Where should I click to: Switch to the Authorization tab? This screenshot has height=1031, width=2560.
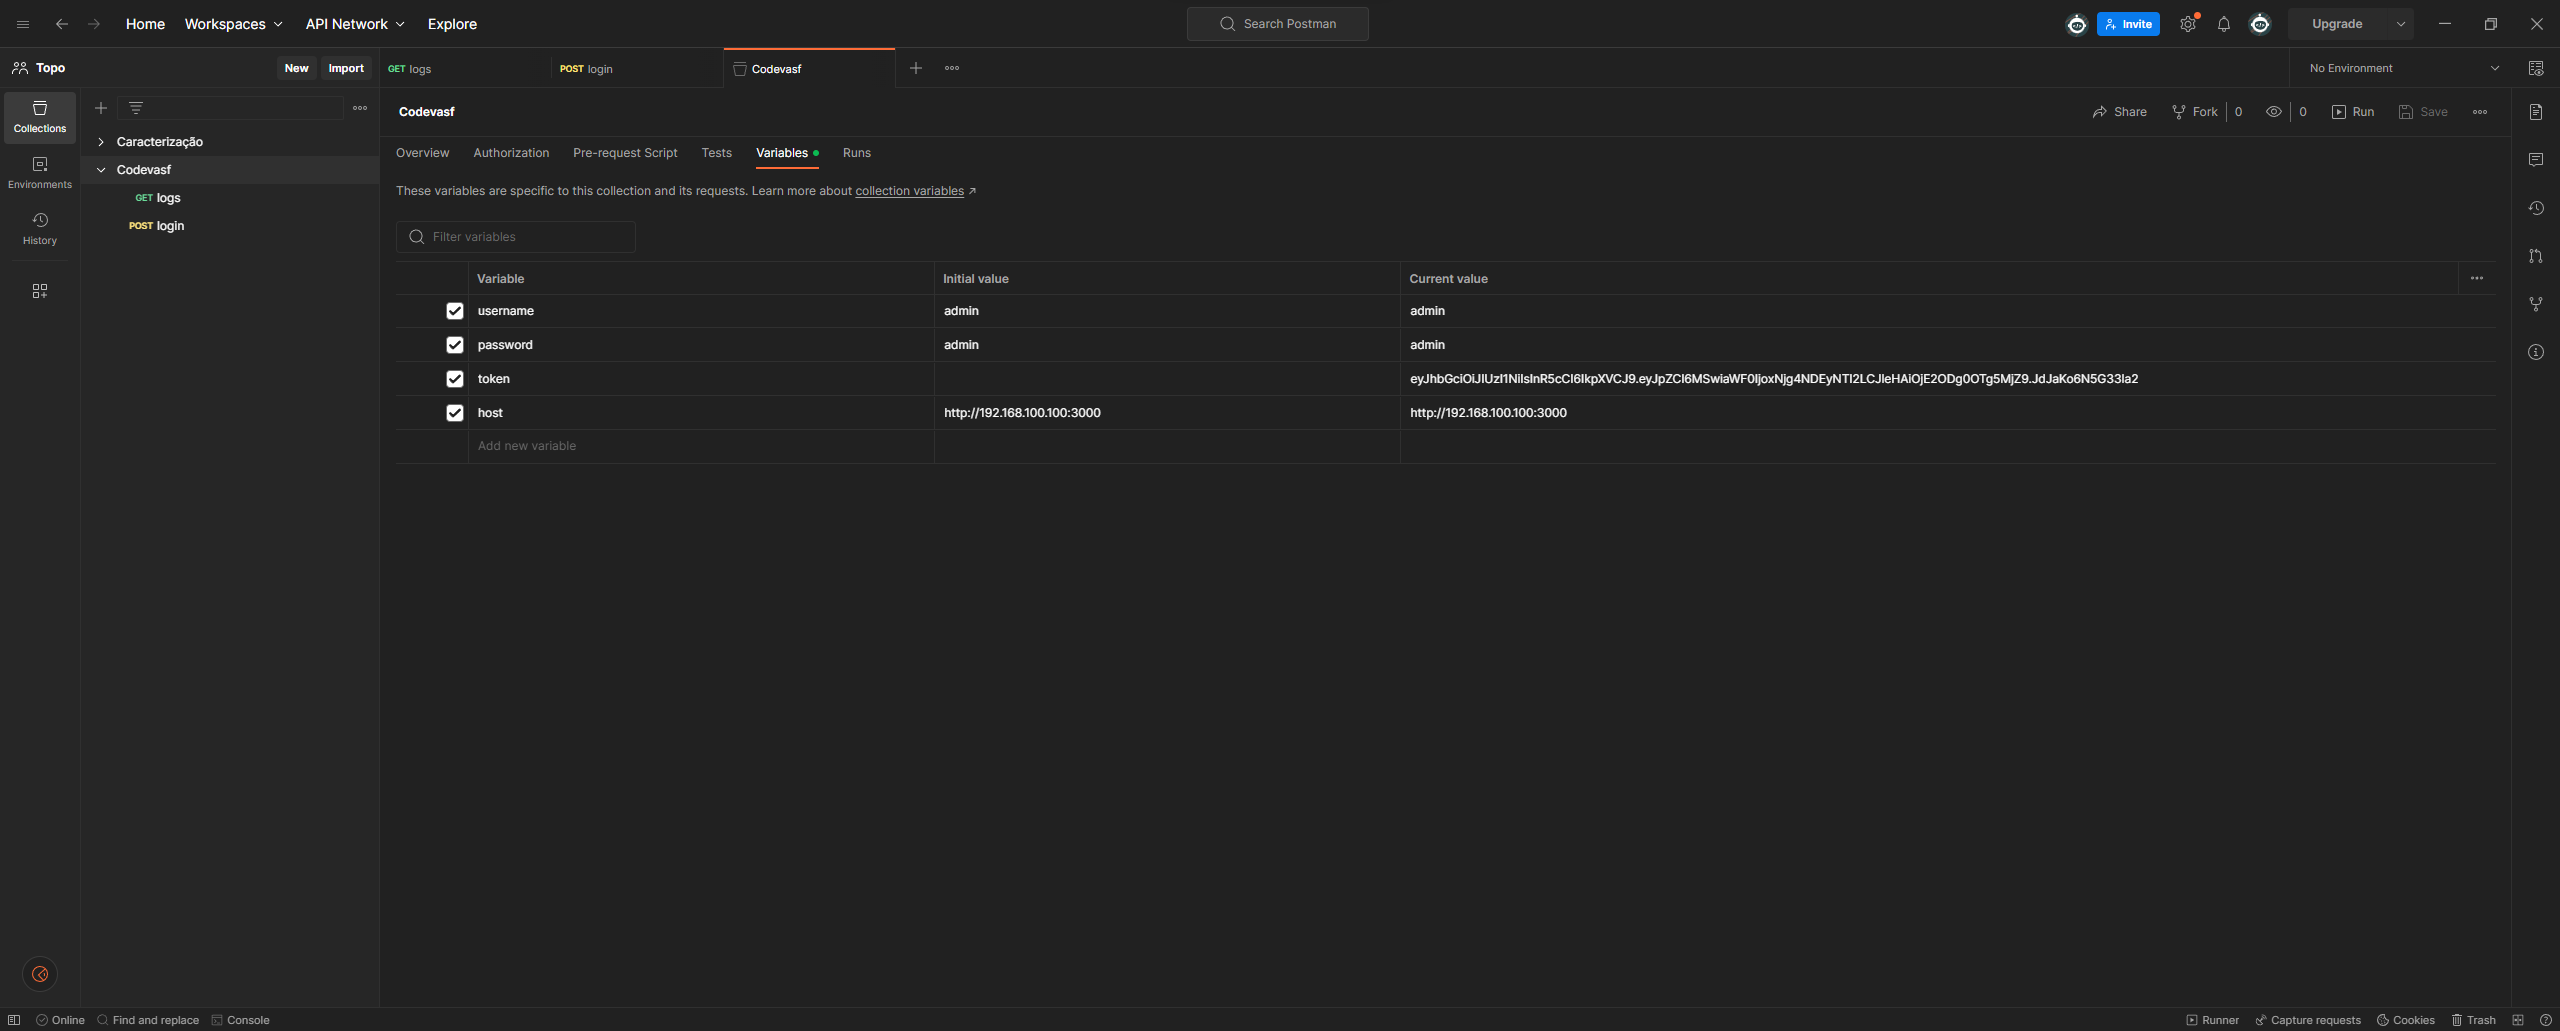click(x=511, y=153)
